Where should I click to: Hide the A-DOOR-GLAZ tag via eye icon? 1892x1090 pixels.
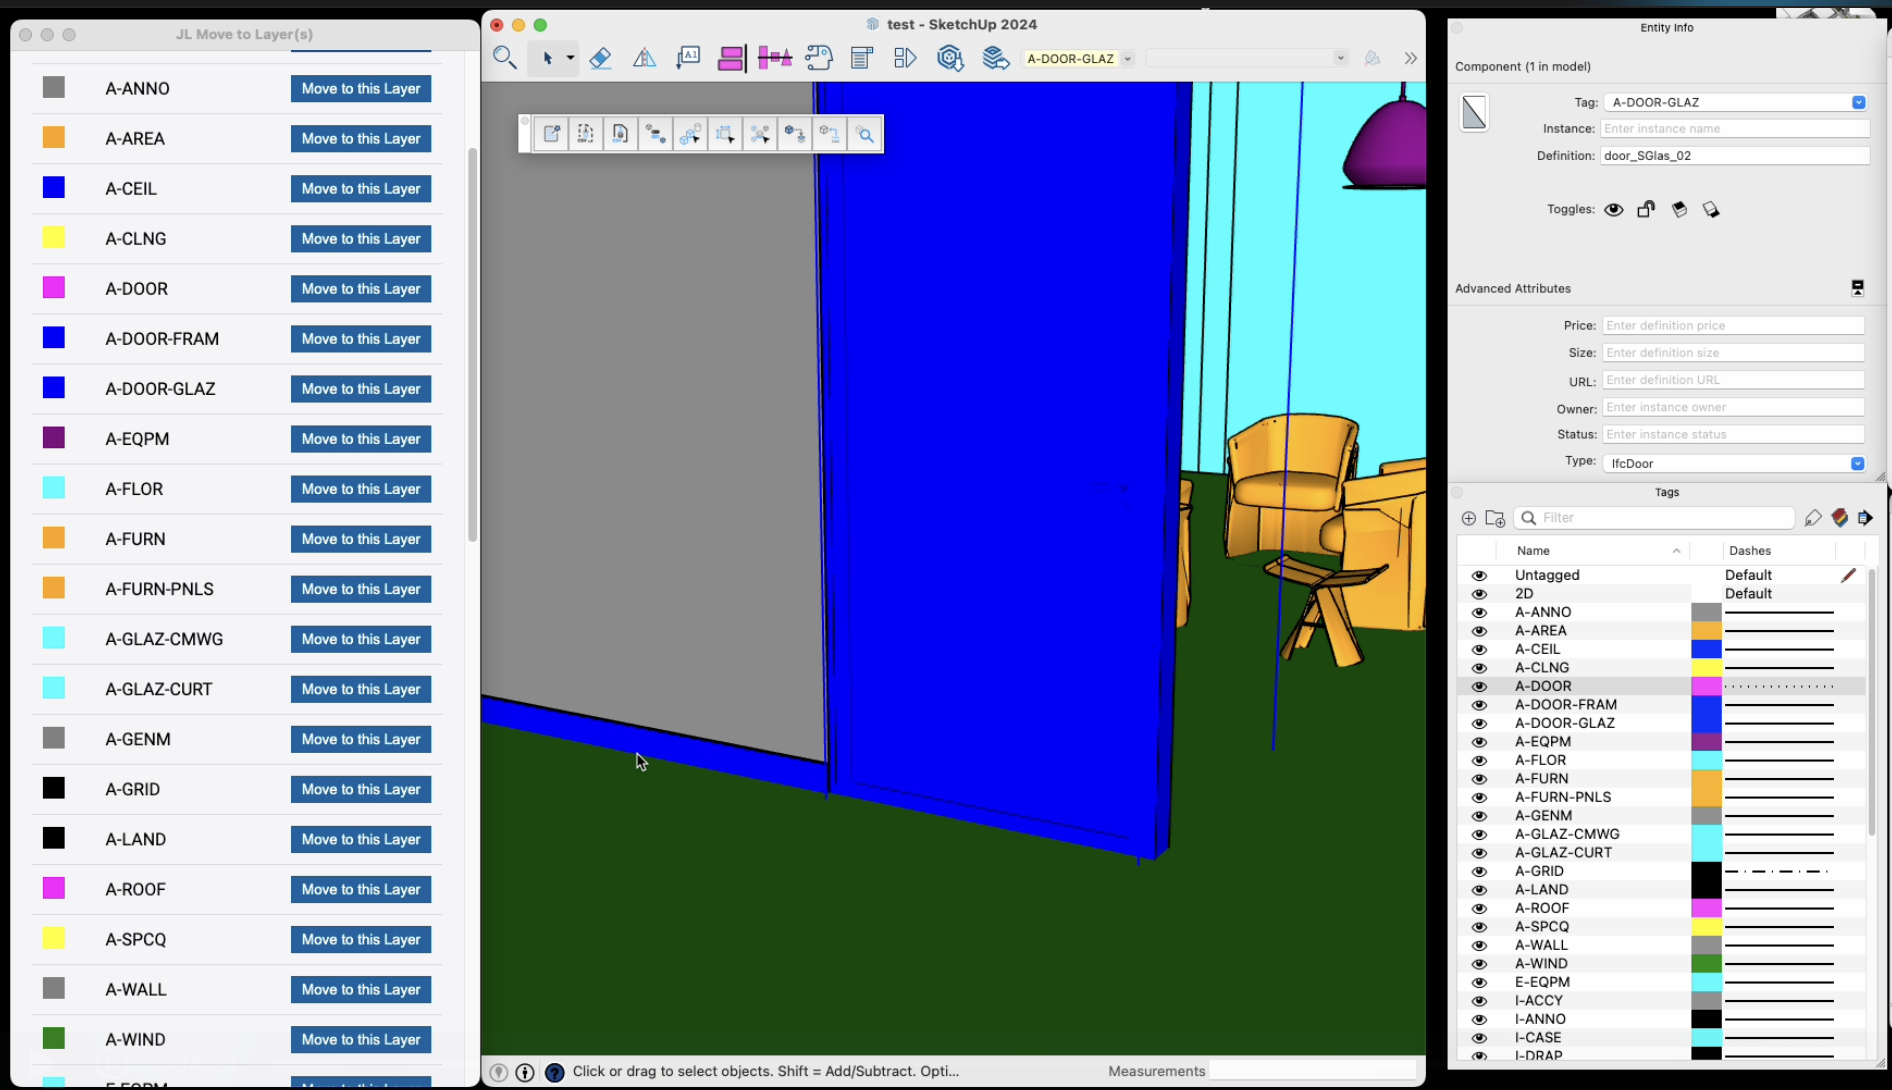pyautogui.click(x=1479, y=723)
